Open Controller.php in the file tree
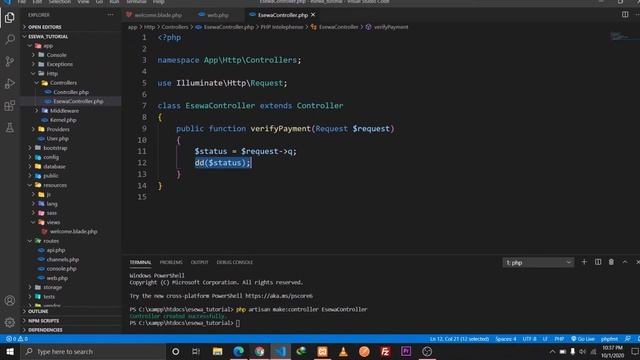 click(71, 92)
